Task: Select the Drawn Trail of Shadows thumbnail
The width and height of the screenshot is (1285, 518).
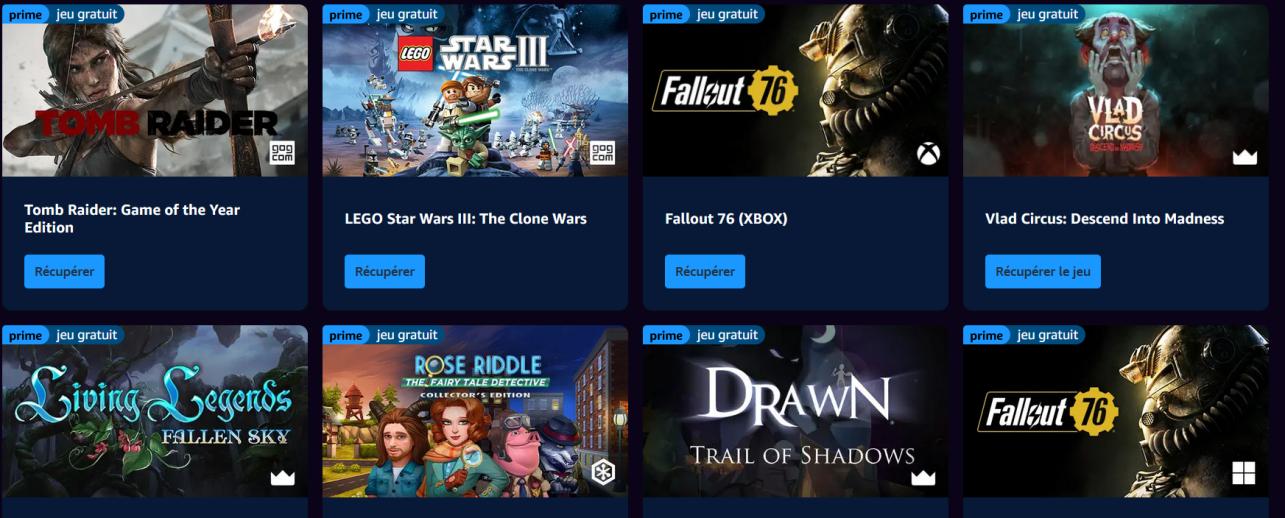Action: pyautogui.click(x=795, y=411)
